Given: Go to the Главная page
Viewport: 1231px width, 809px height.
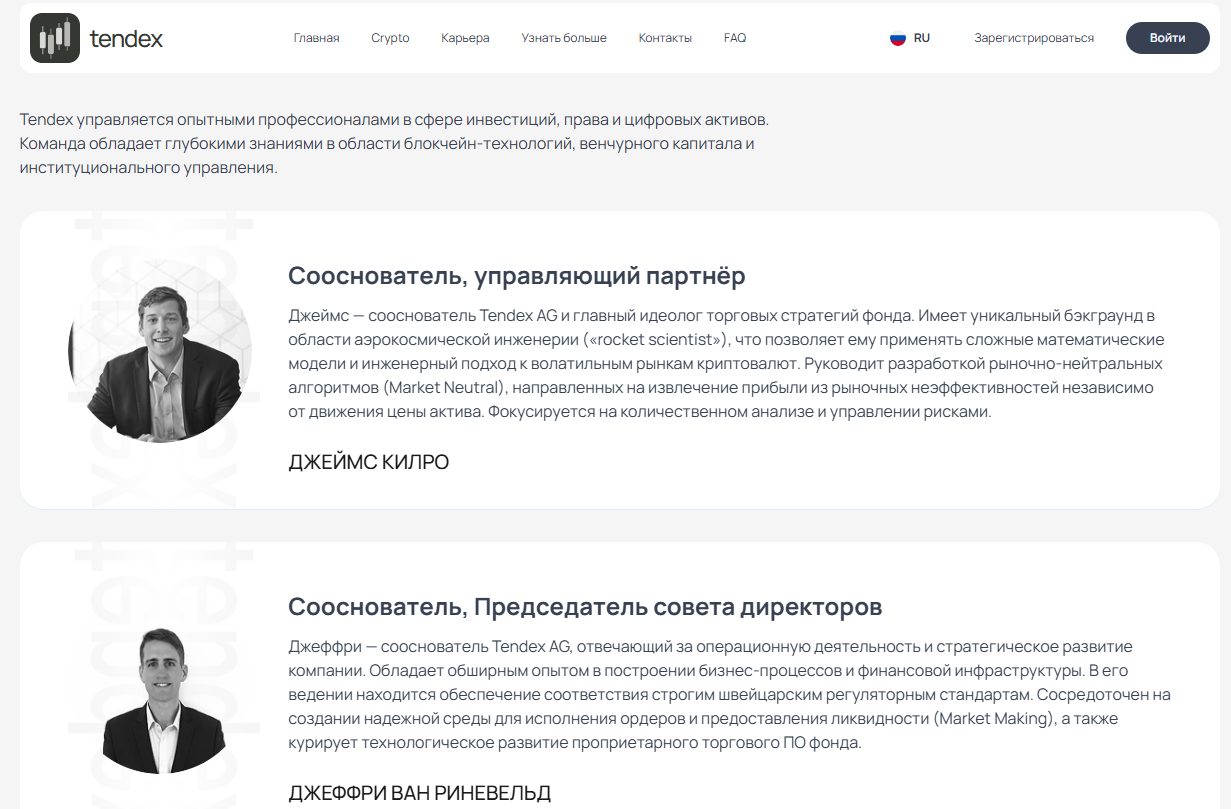Looking at the screenshot, I should pos(316,38).
